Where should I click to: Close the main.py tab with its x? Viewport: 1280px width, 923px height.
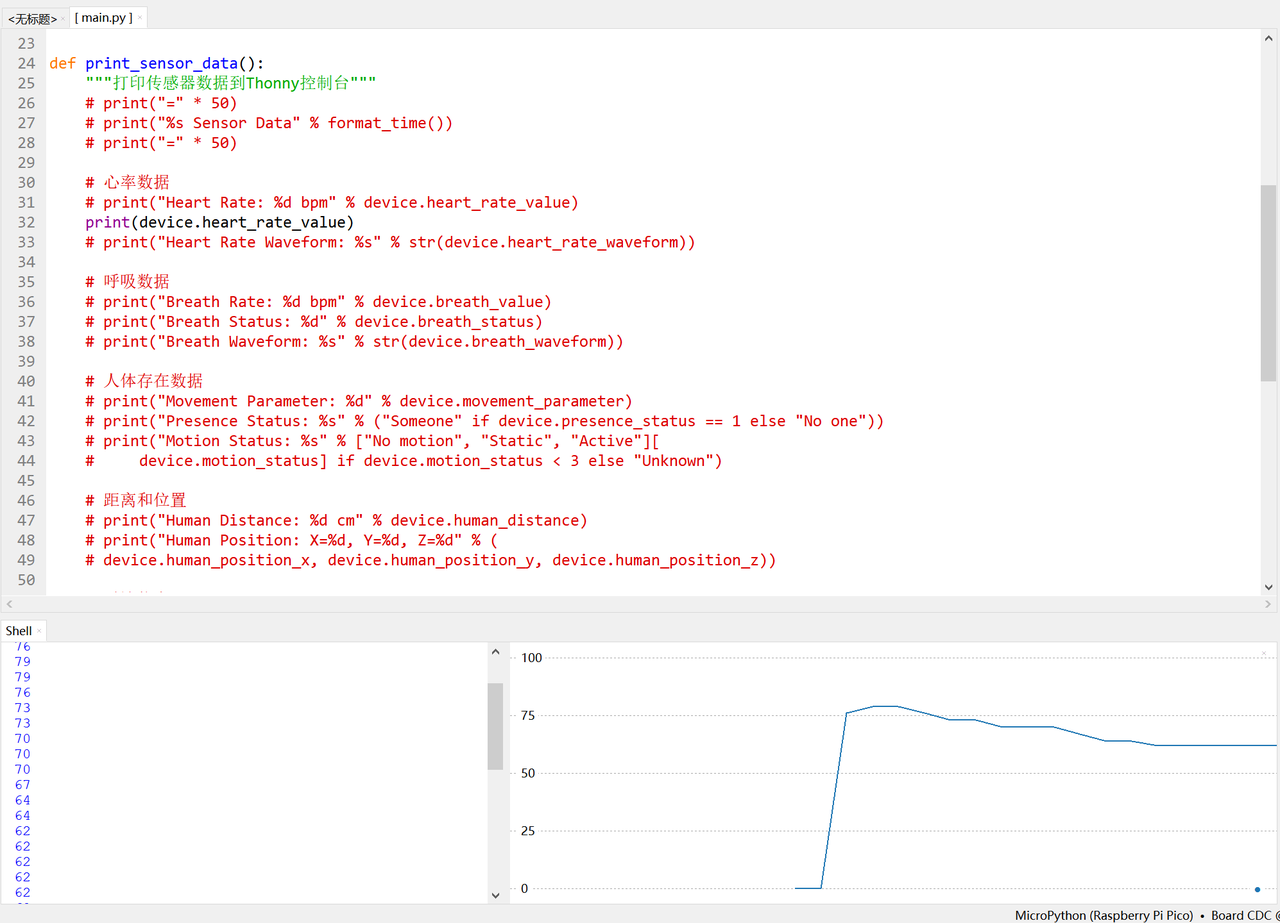[x=140, y=18]
